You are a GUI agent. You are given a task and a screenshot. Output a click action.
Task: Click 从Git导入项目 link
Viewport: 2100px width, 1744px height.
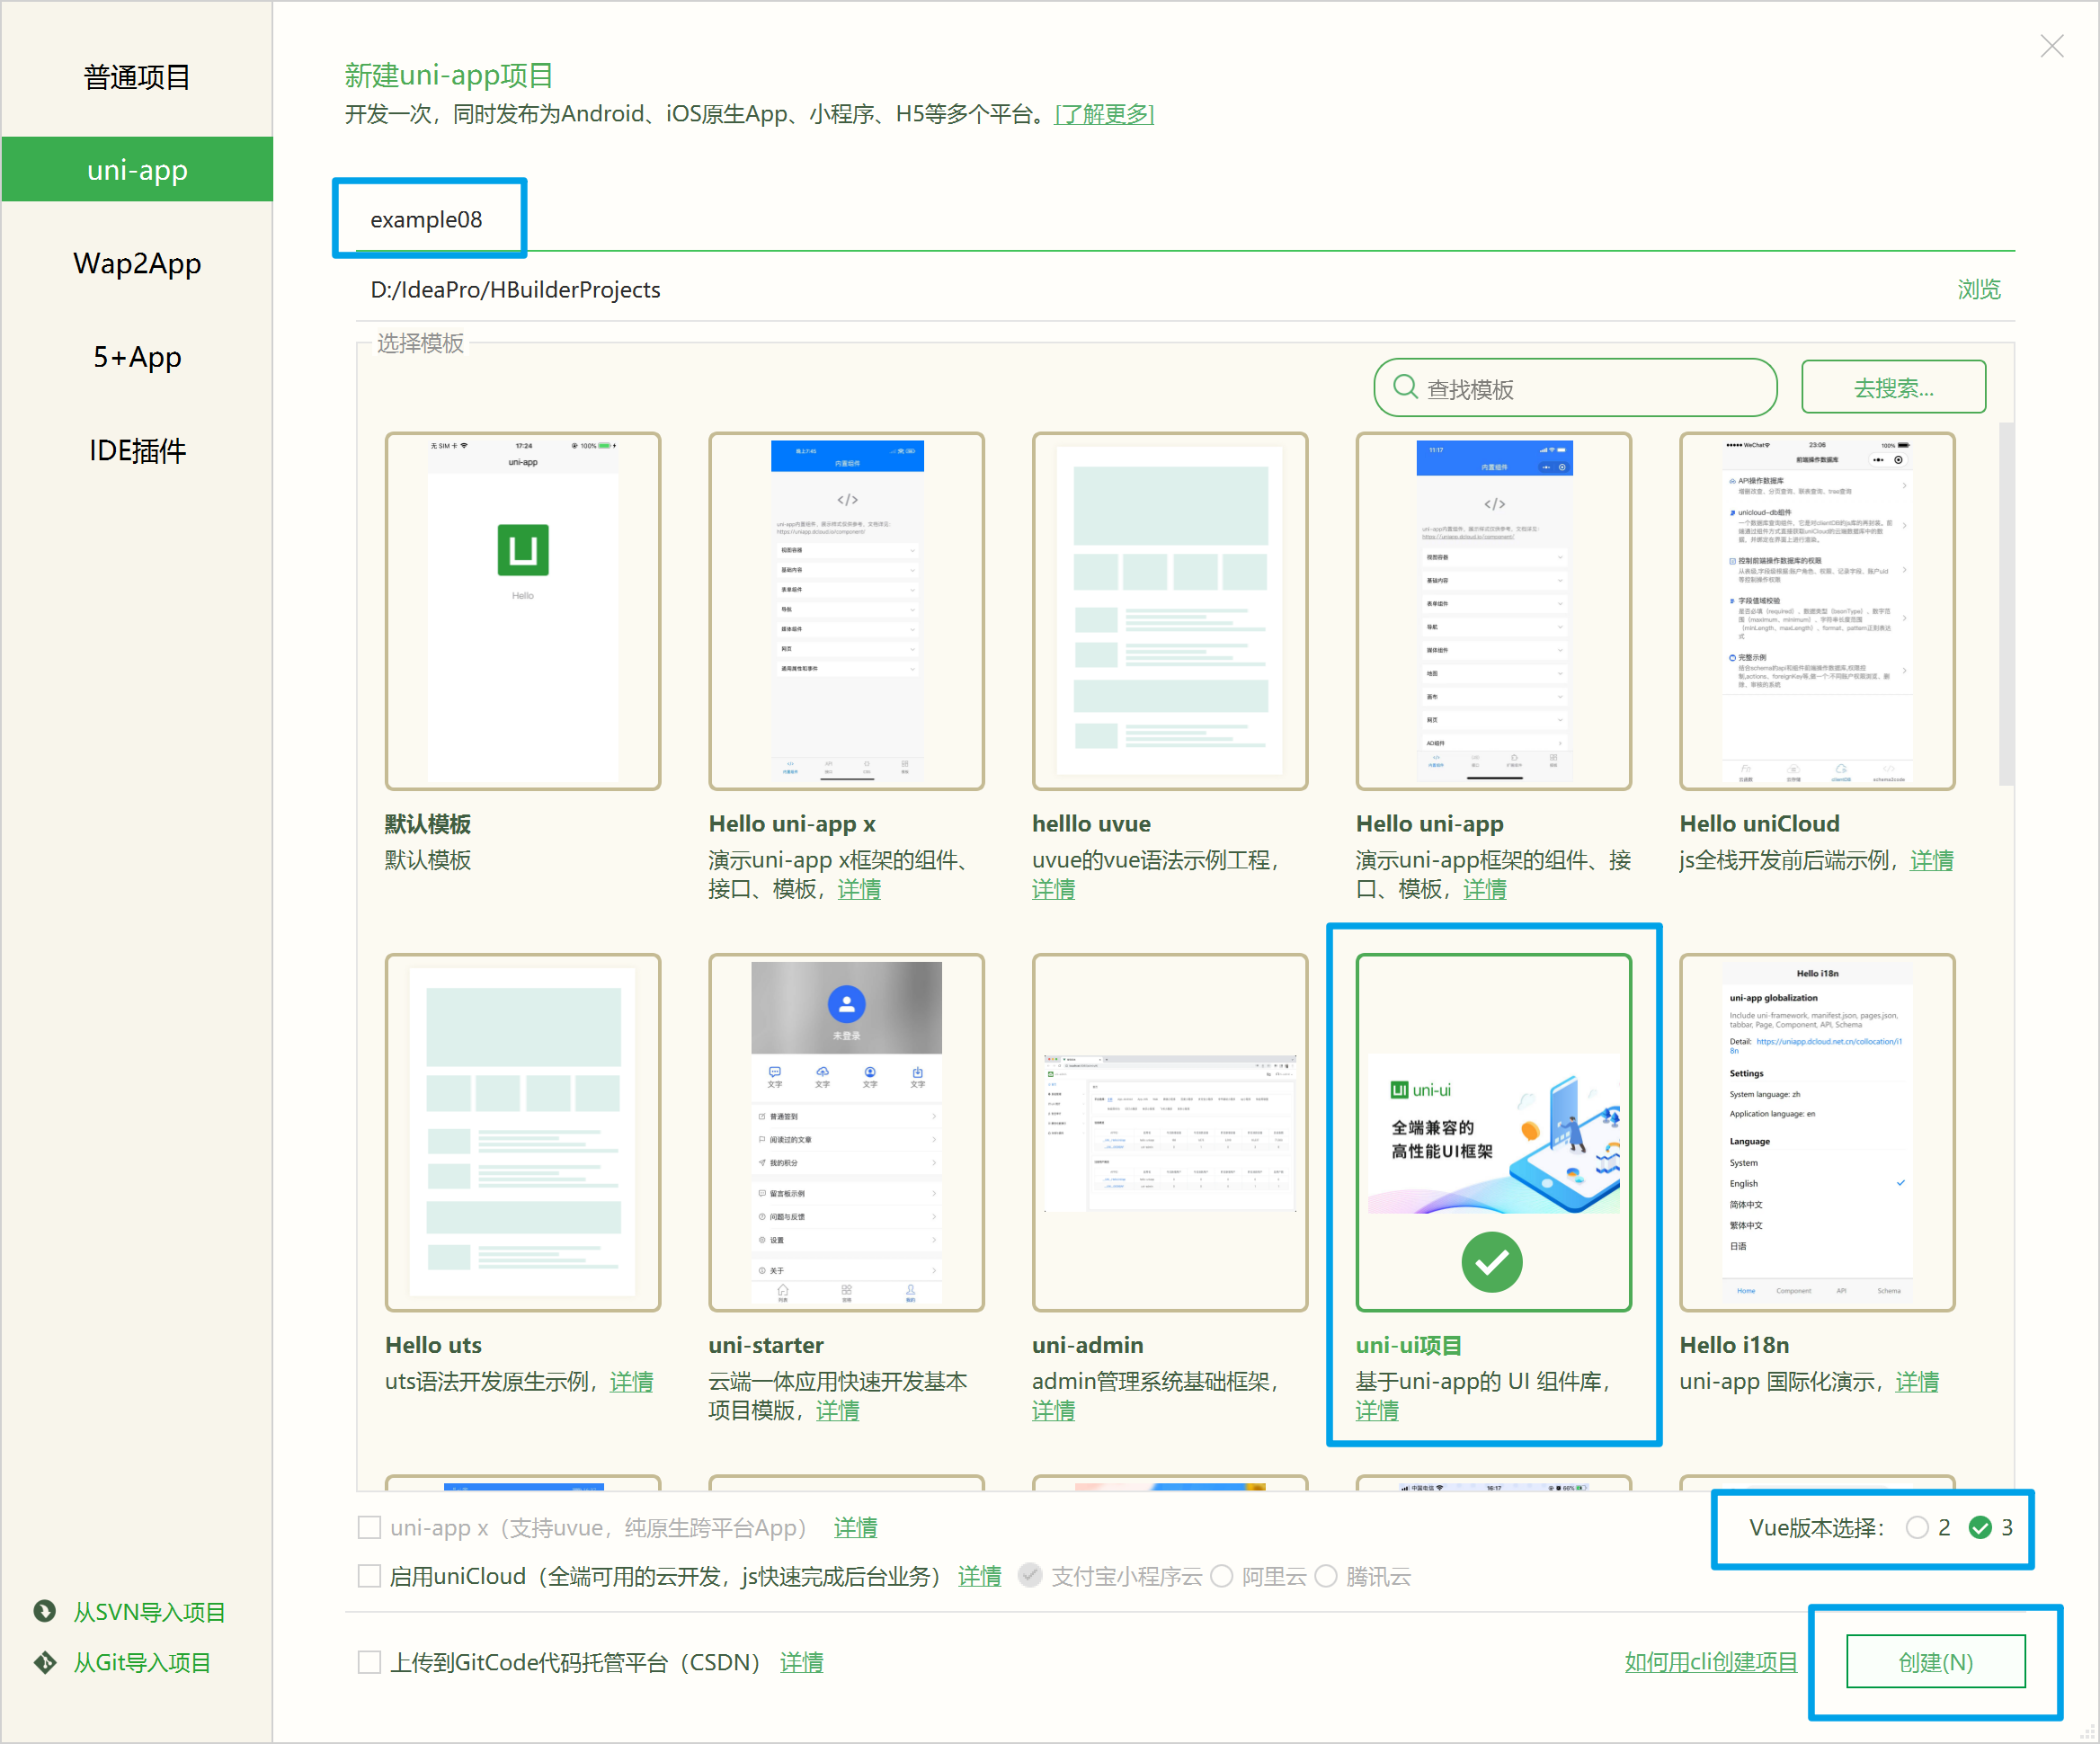[142, 1662]
